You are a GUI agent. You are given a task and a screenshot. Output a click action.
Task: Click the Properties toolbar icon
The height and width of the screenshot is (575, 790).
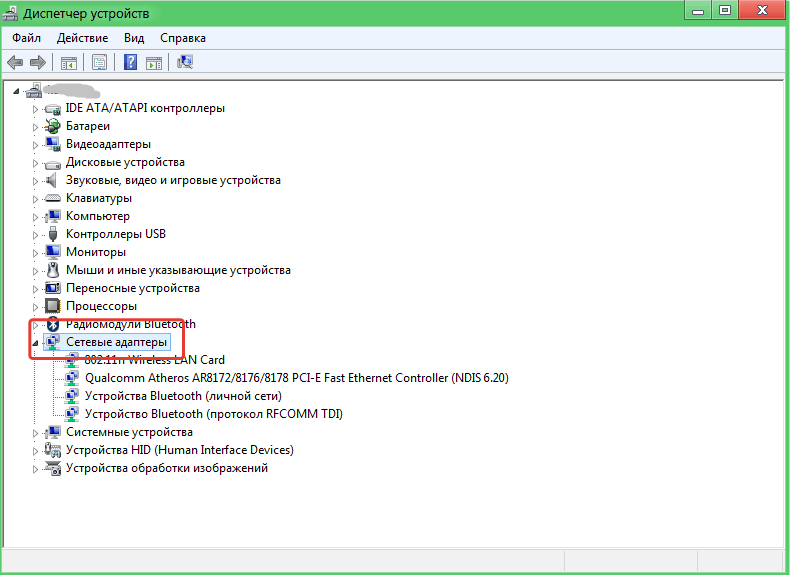click(99, 63)
